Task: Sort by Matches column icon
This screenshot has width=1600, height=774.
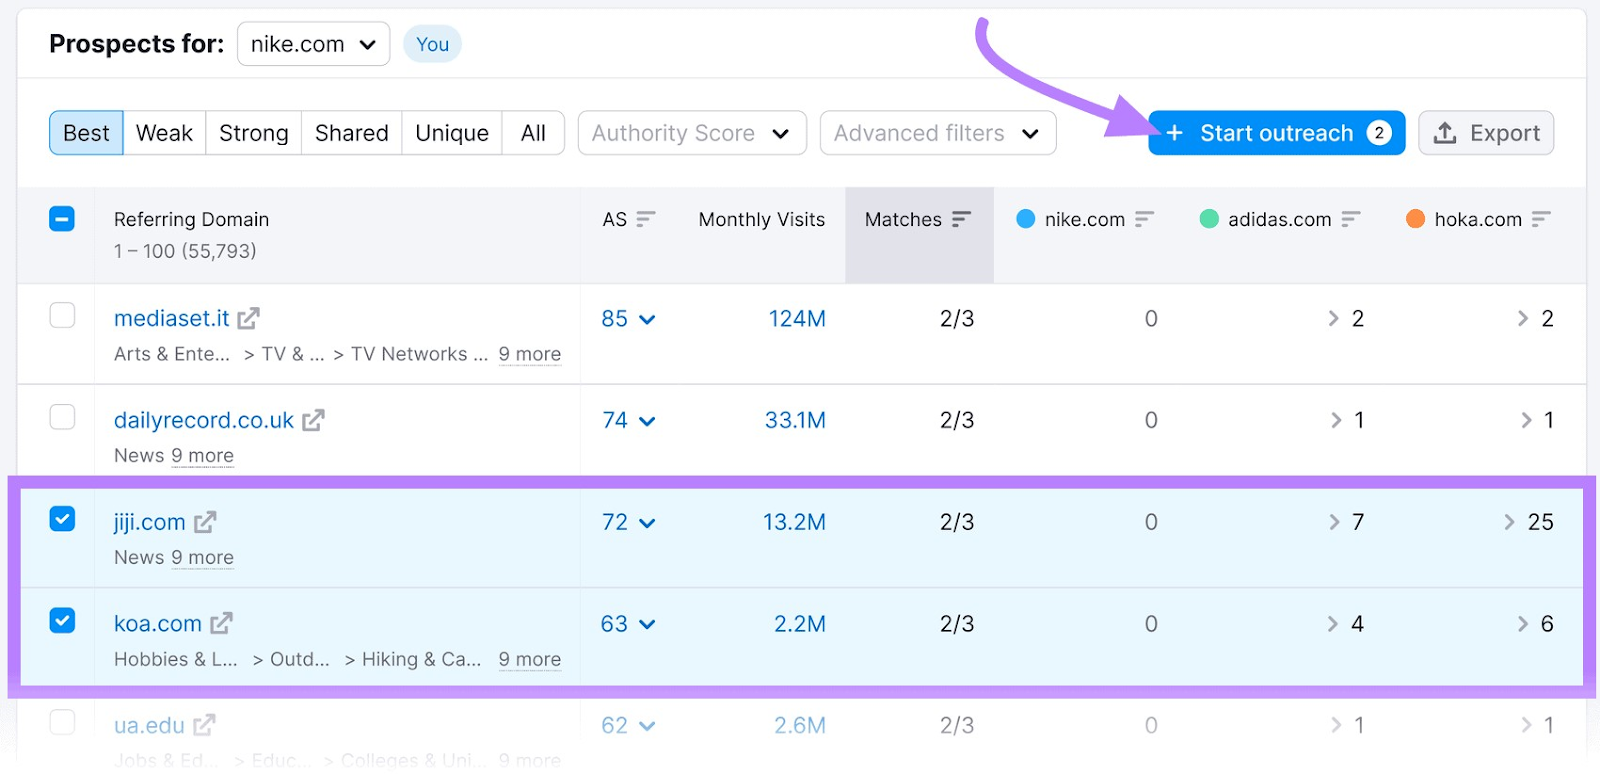Action: 961,219
